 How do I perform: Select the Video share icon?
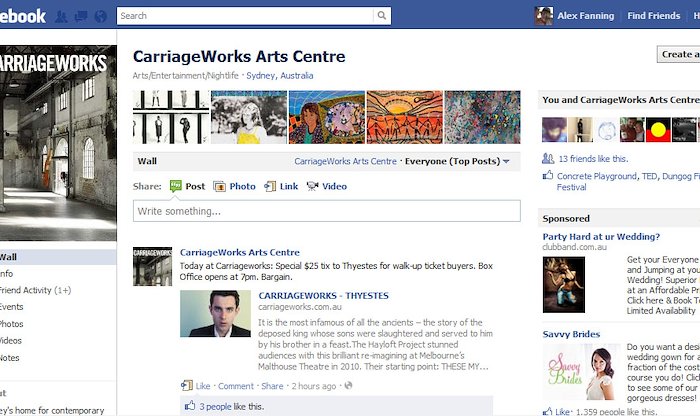(x=312, y=186)
